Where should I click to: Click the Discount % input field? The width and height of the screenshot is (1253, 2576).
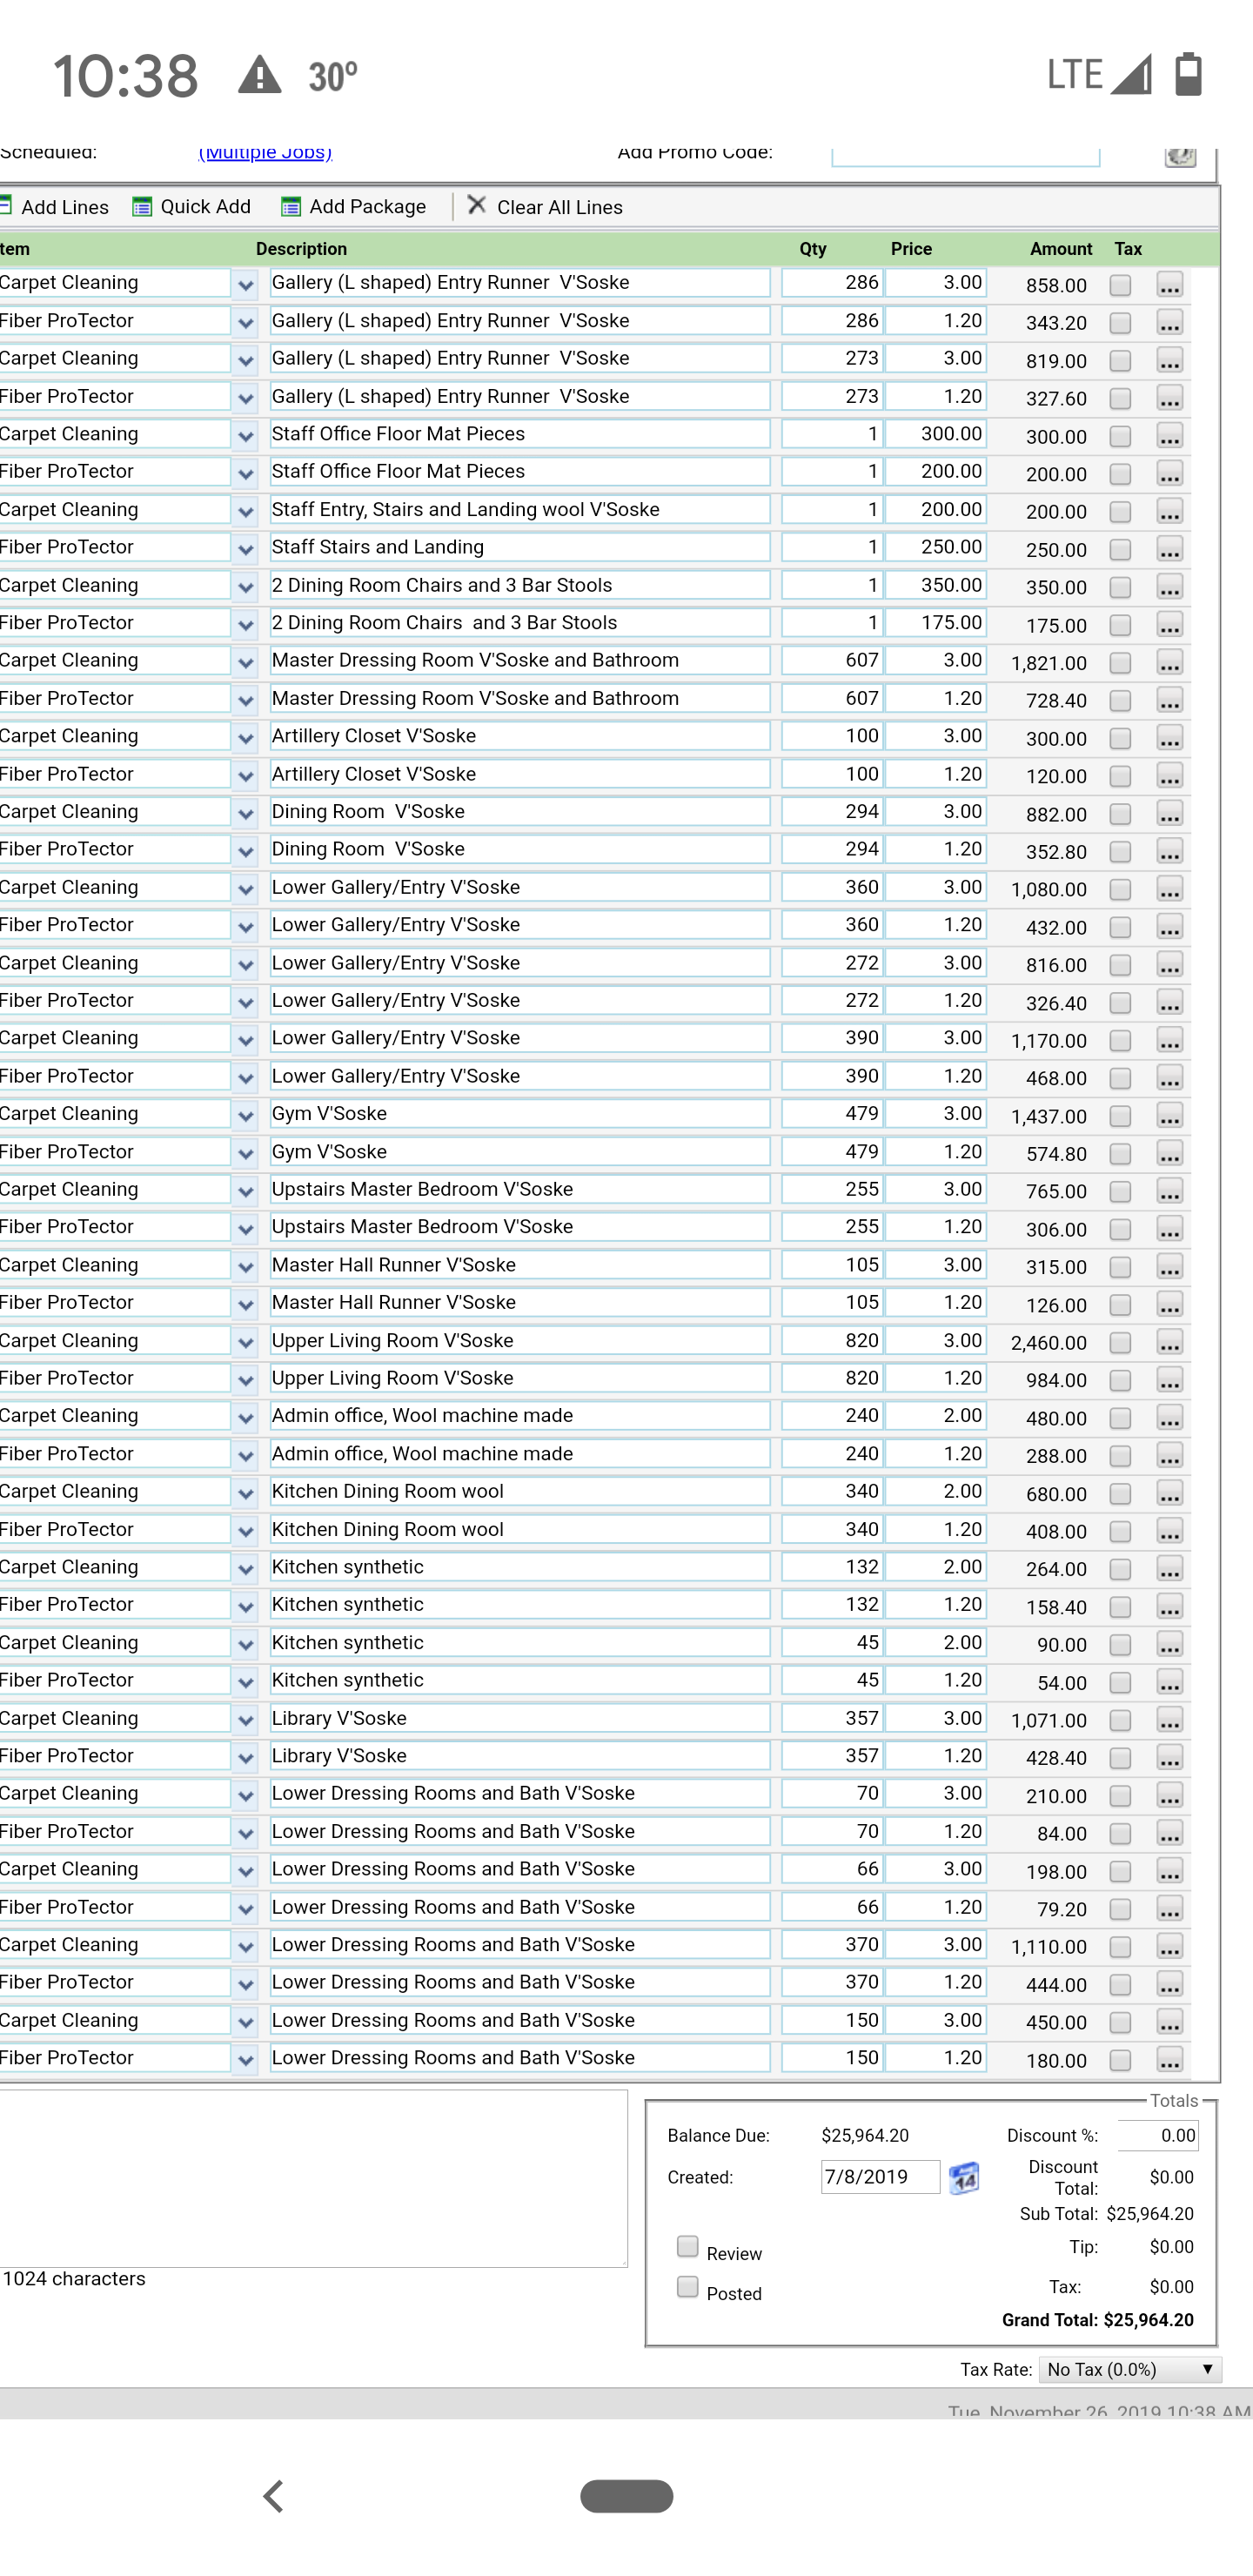tap(1157, 2135)
